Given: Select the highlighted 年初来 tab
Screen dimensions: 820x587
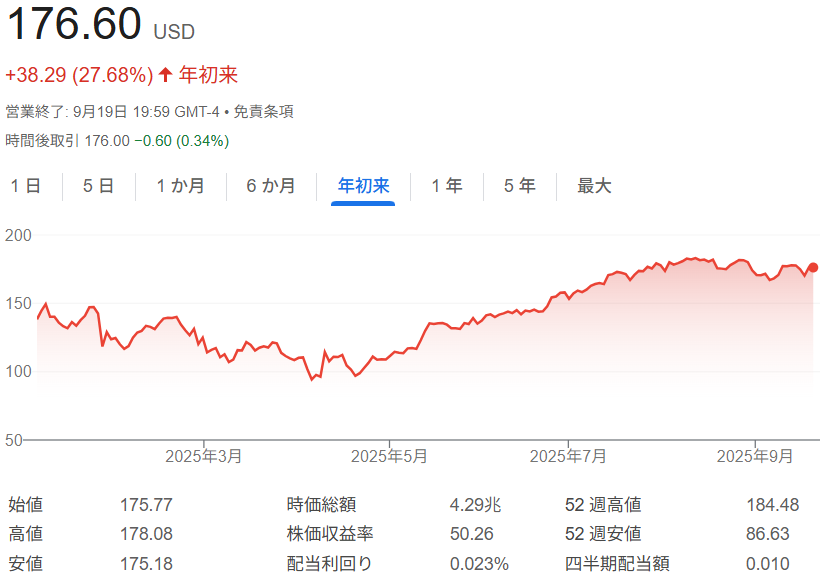Looking at the screenshot, I should pyautogui.click(x=363, y=186).
